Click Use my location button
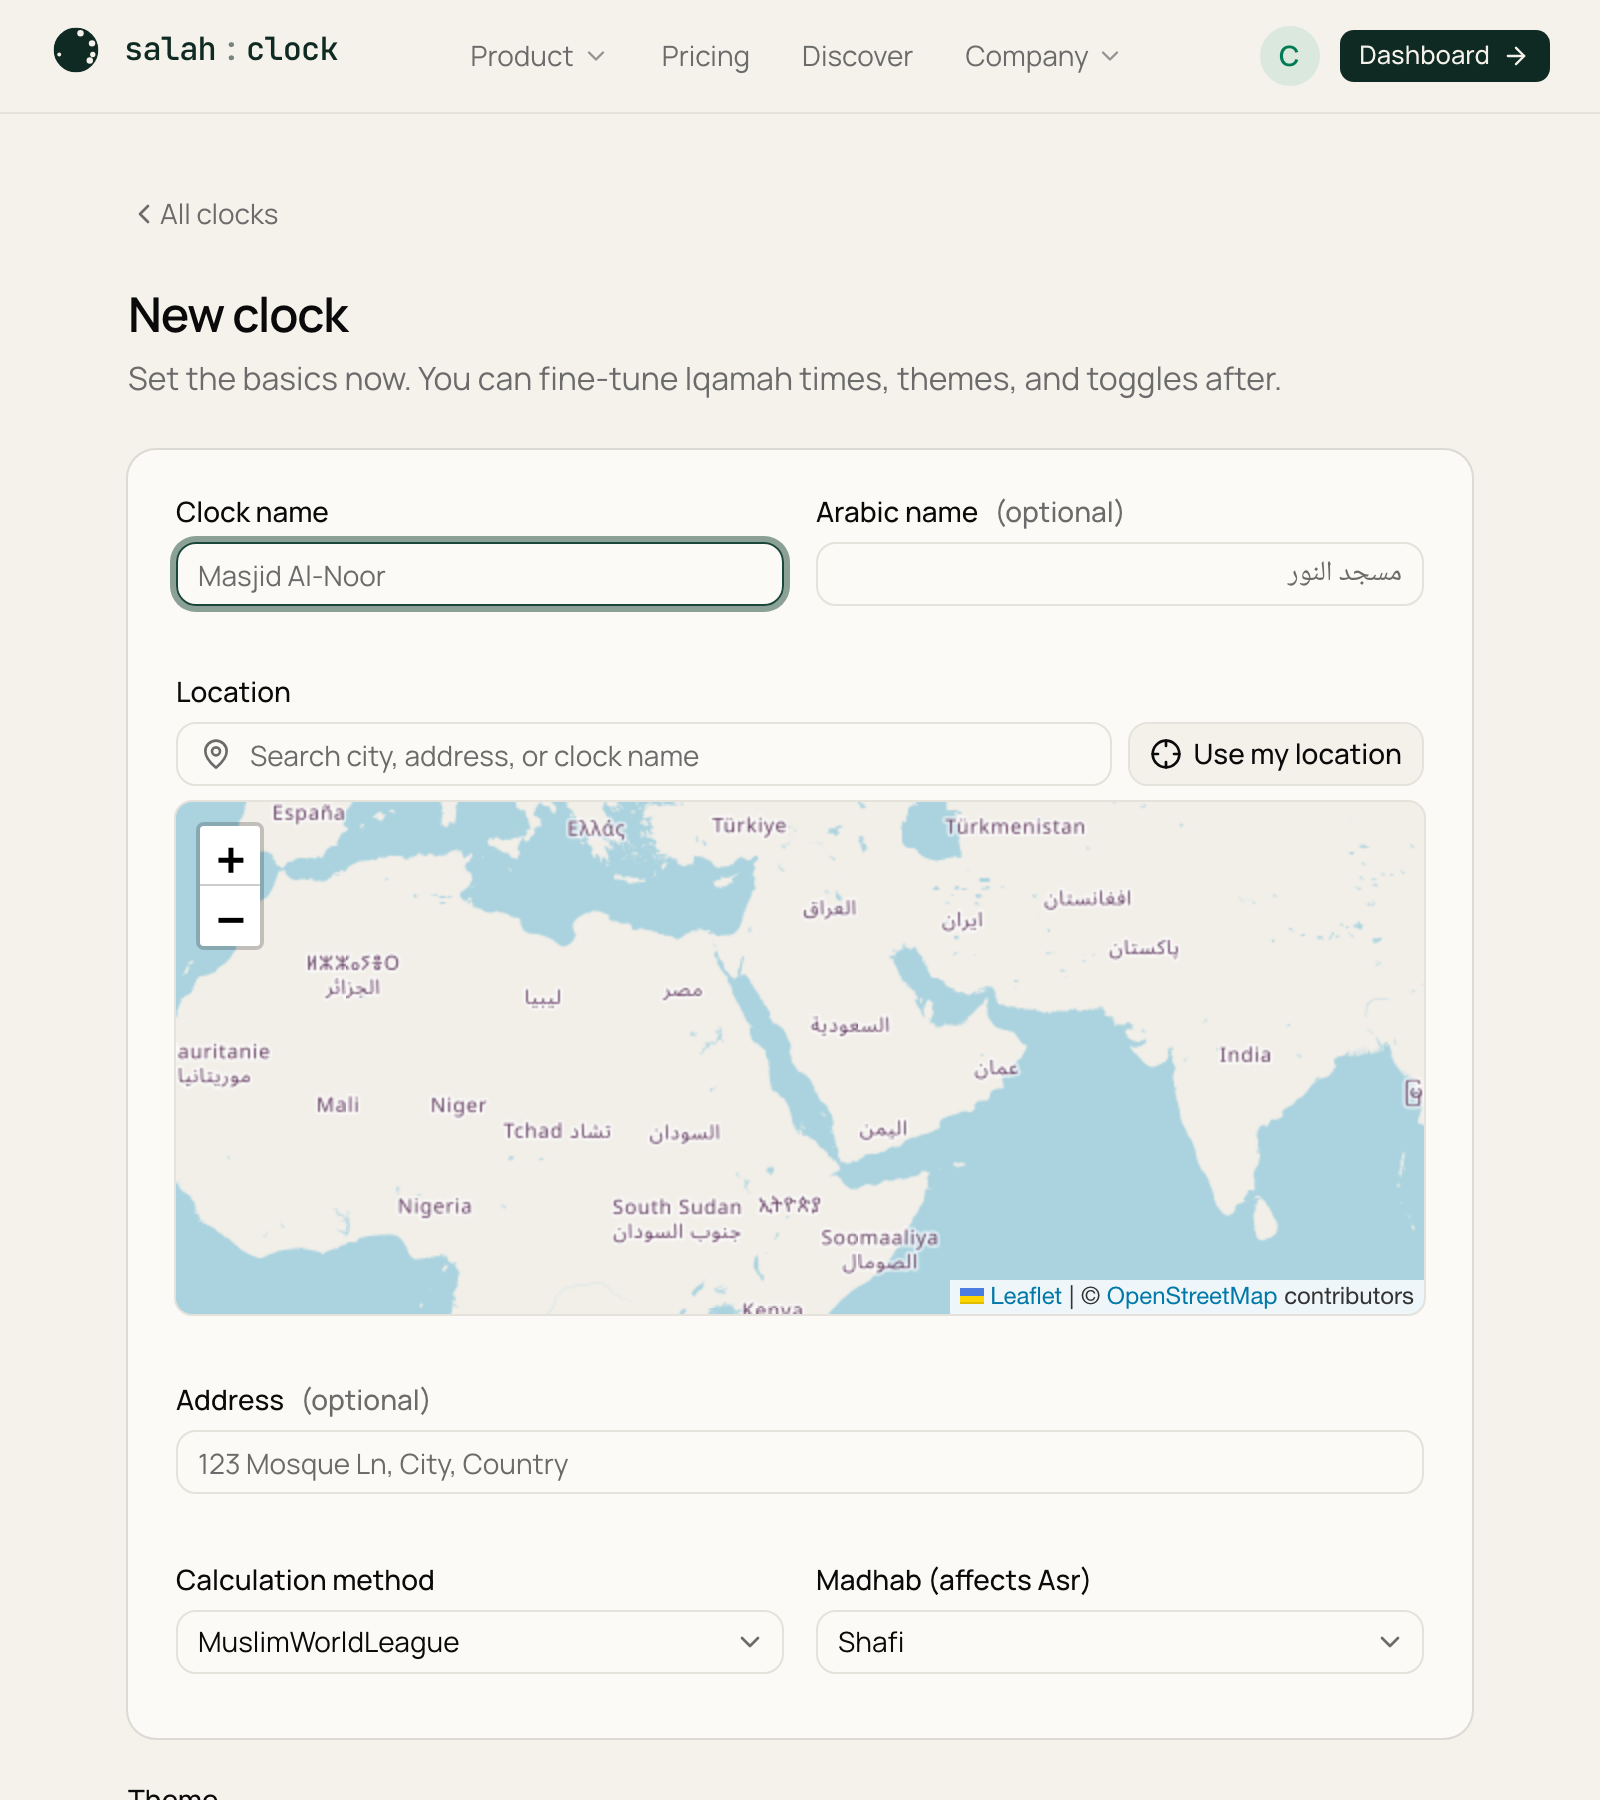Image resolution: width=1600 pixels, height=1800 pixels. click(1276, 754)
